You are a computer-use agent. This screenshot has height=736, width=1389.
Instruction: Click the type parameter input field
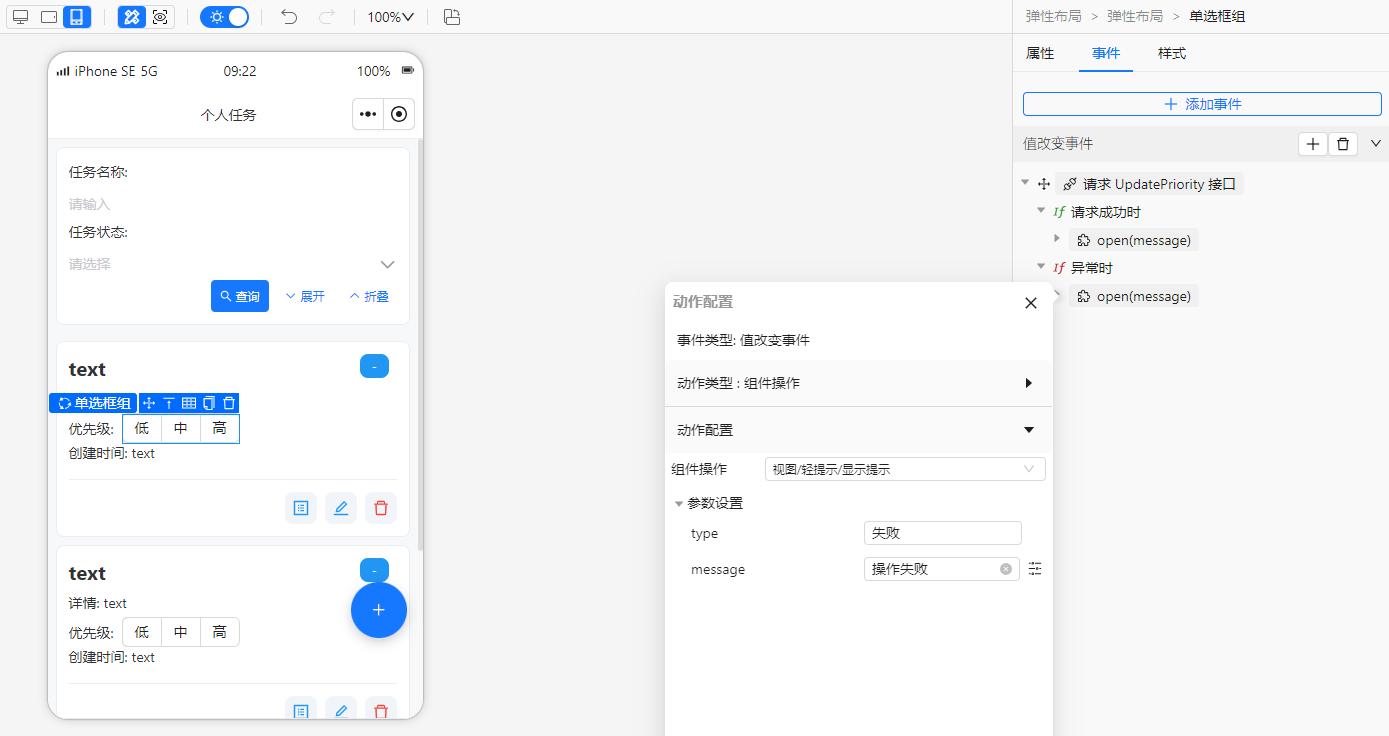[x=942, y=533]
